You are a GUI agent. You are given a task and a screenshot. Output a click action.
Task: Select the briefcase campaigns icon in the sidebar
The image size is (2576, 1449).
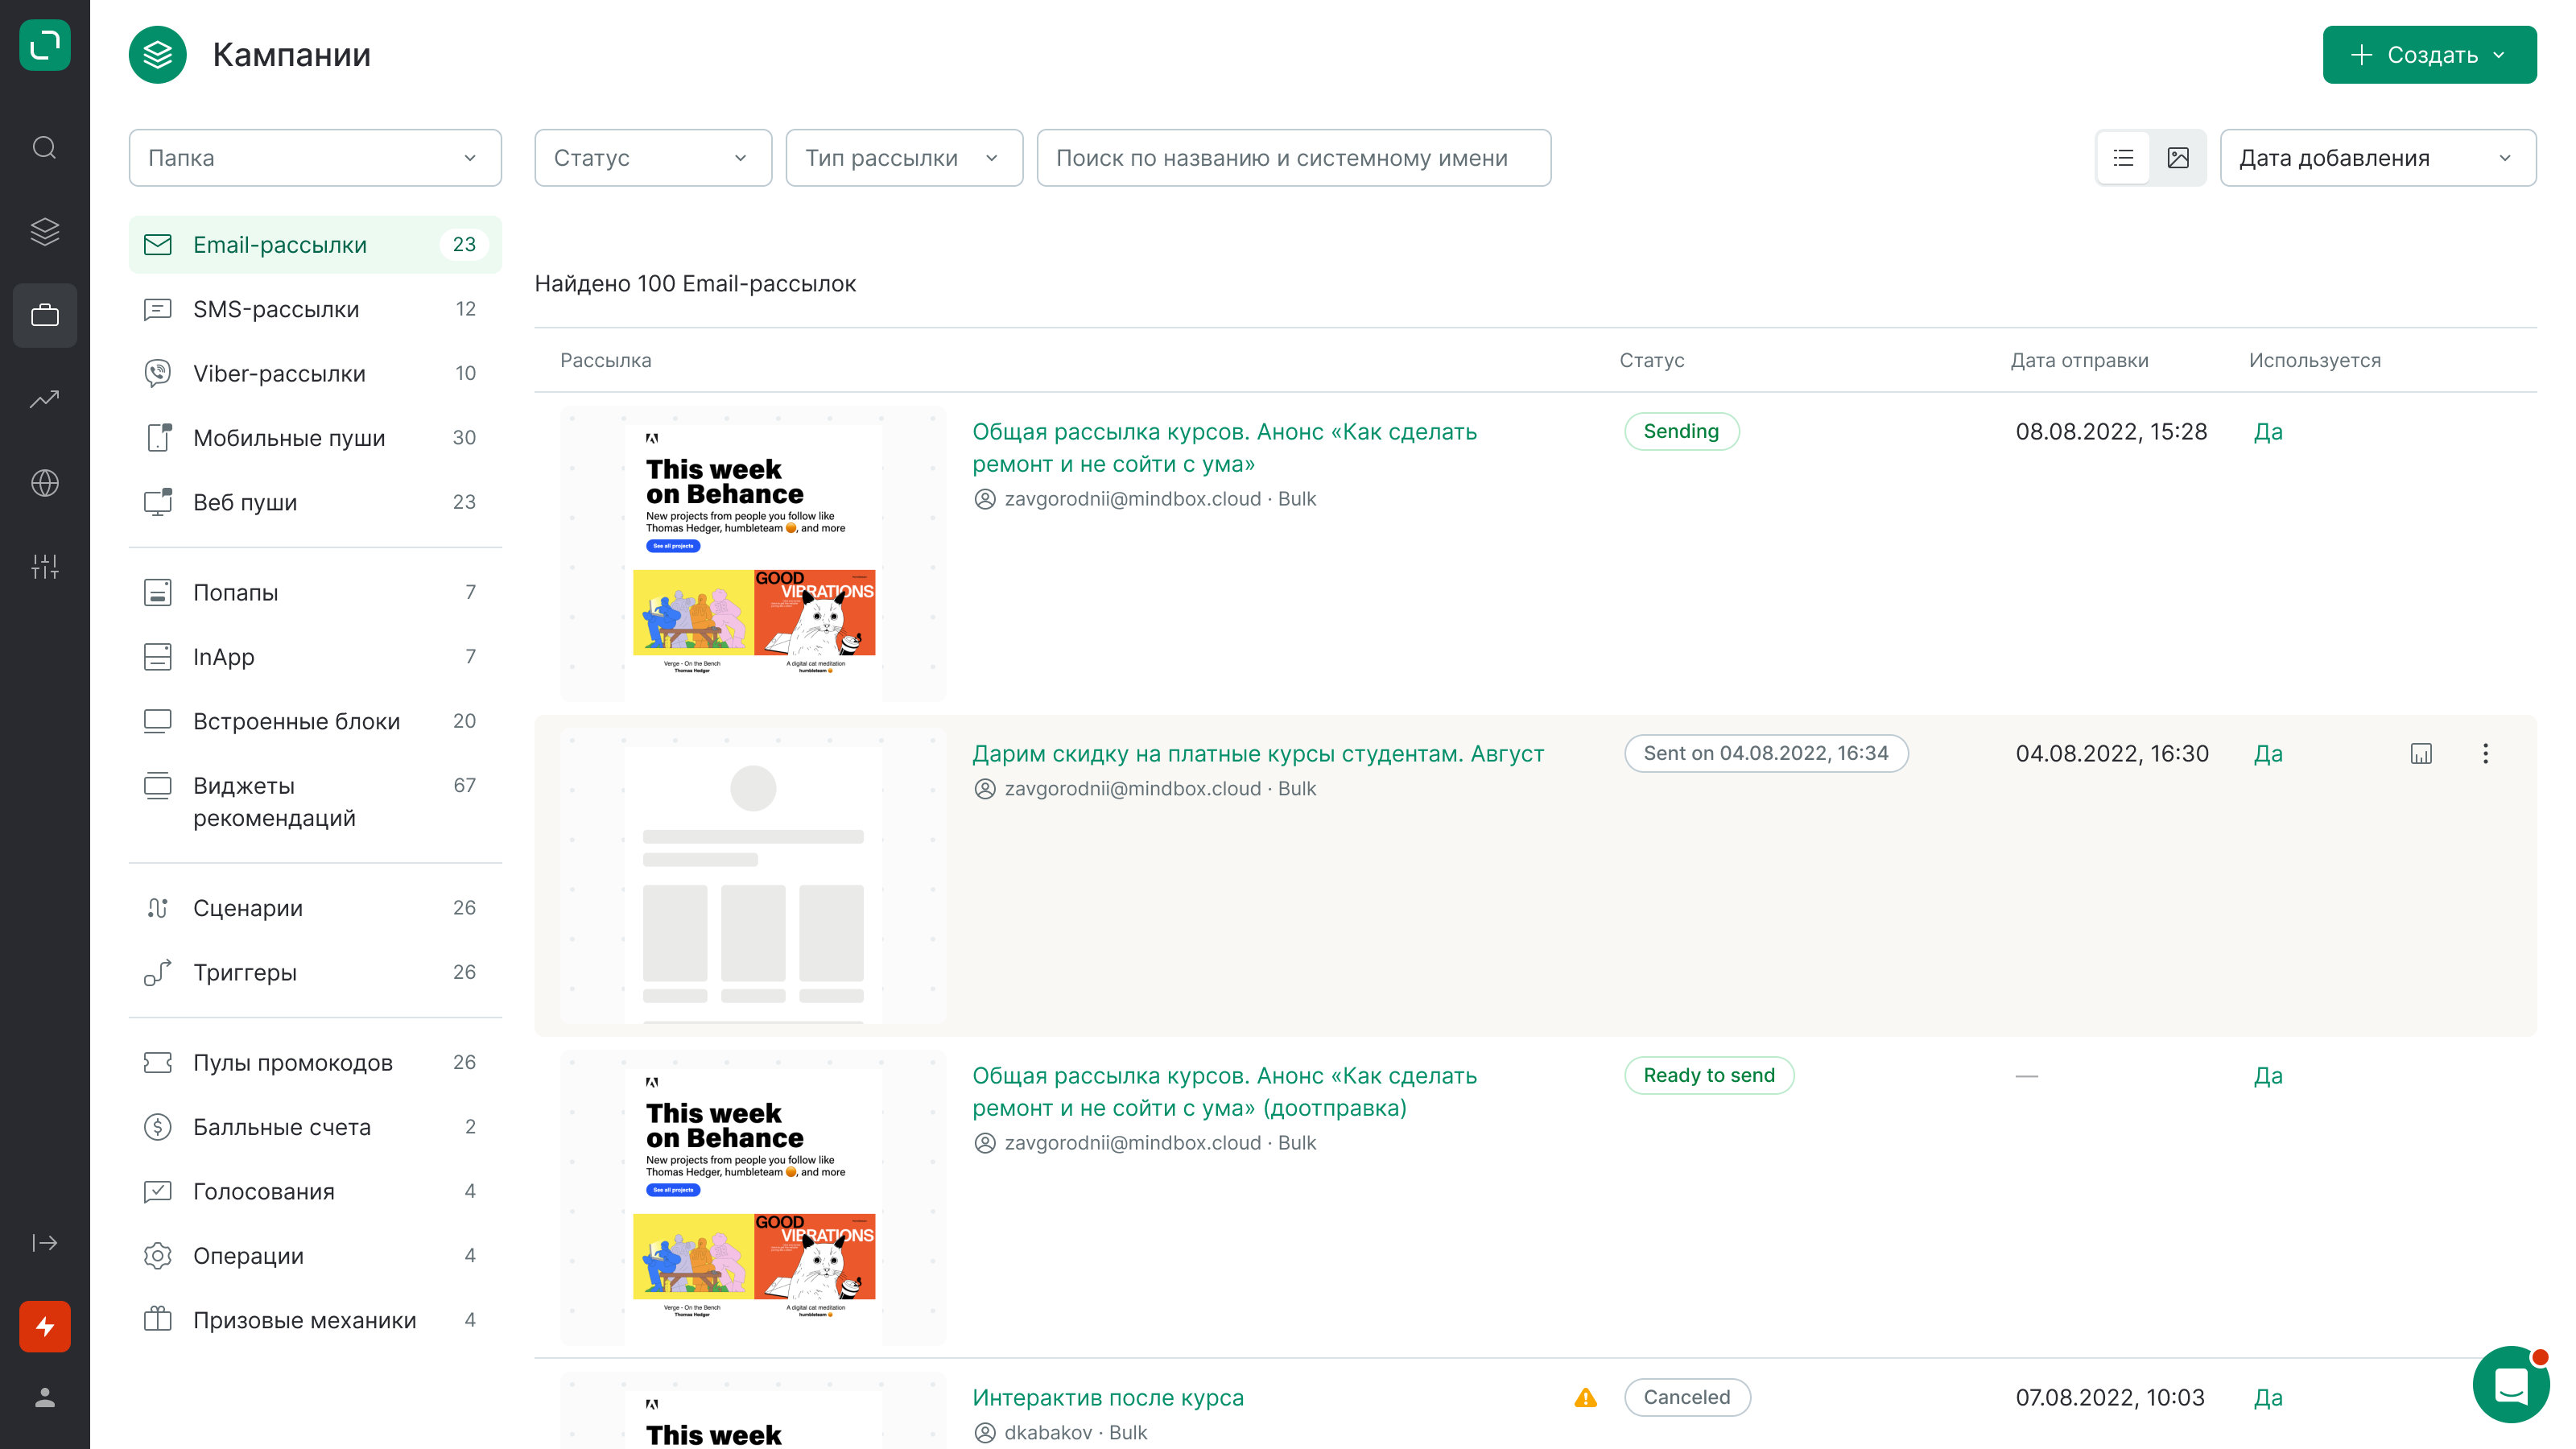pos(45,315)
